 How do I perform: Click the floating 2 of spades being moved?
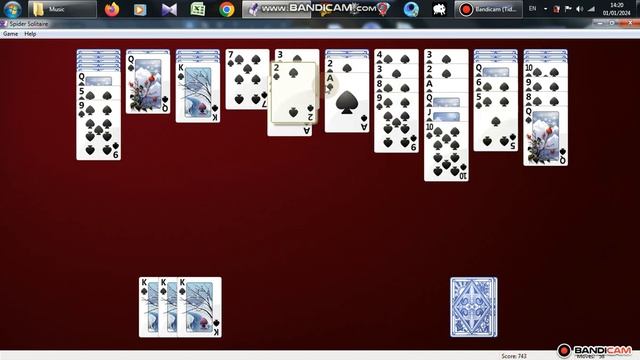(x=293, y=92)
